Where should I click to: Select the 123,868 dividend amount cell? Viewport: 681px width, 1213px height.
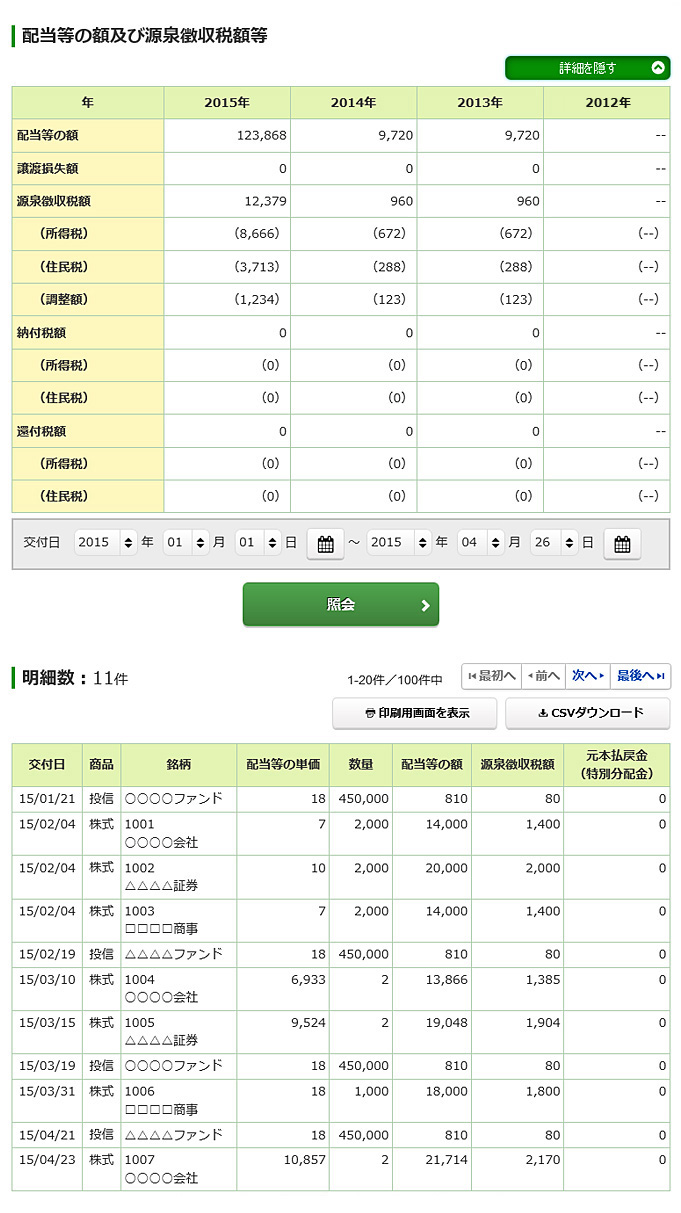[227, 136]
